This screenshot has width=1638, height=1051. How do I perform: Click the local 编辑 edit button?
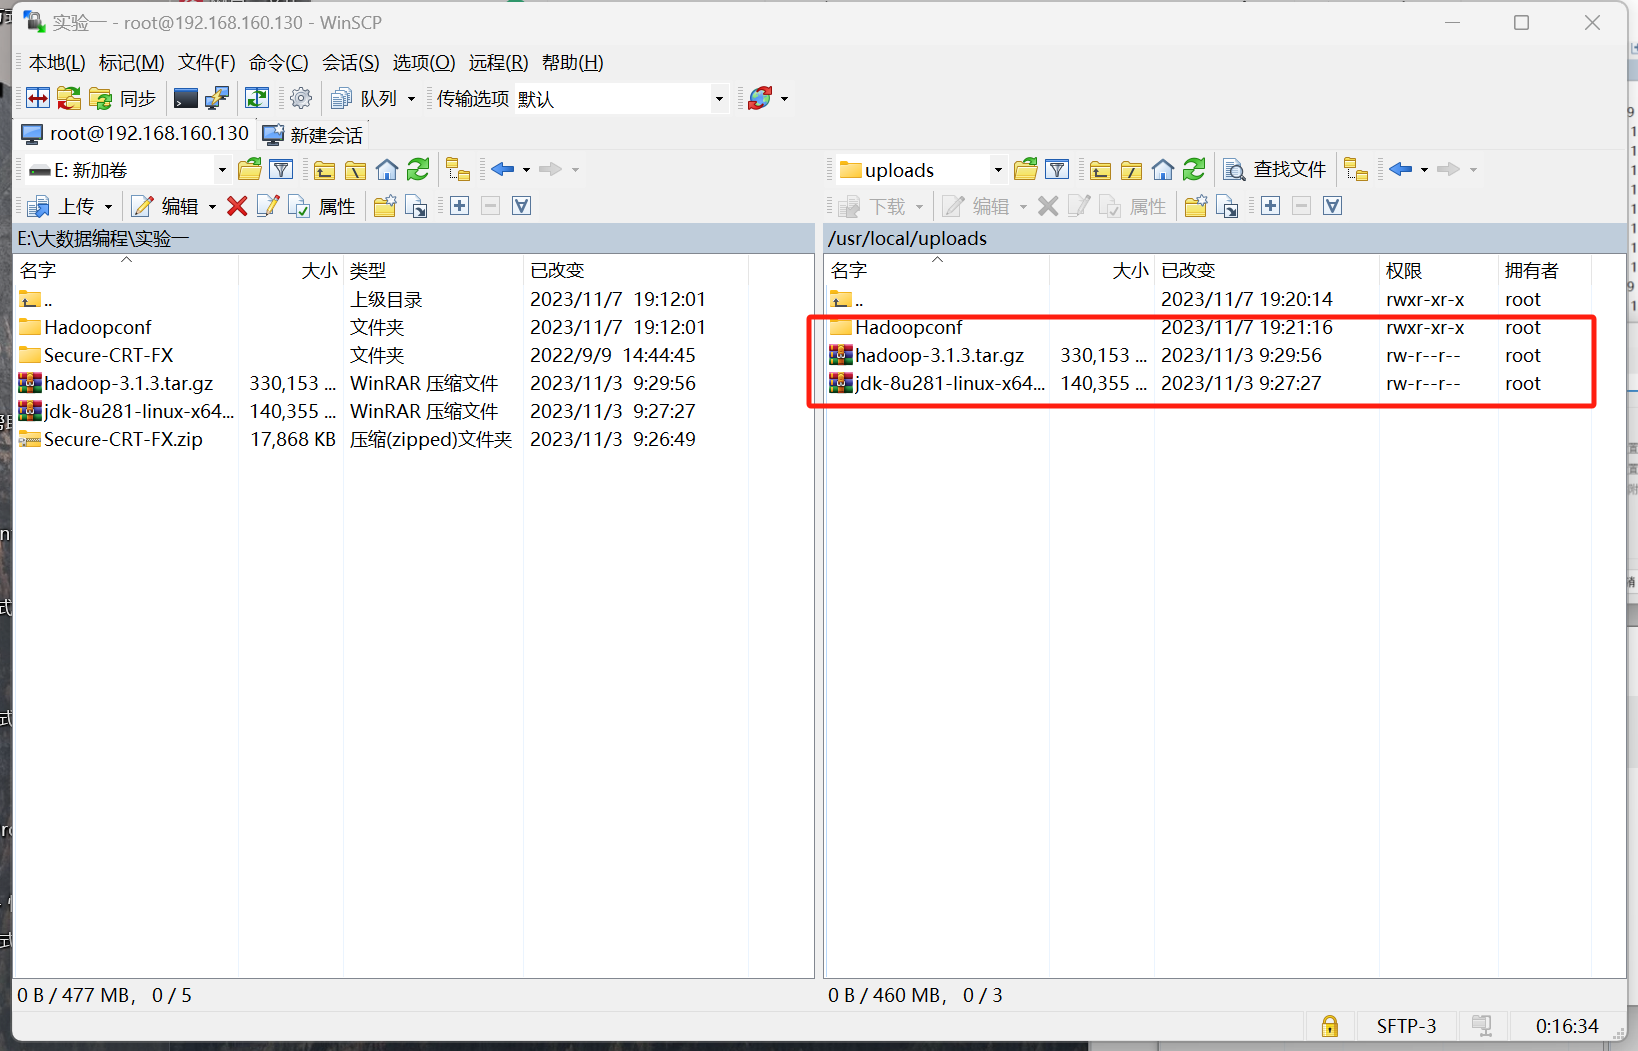pos(166,206)
